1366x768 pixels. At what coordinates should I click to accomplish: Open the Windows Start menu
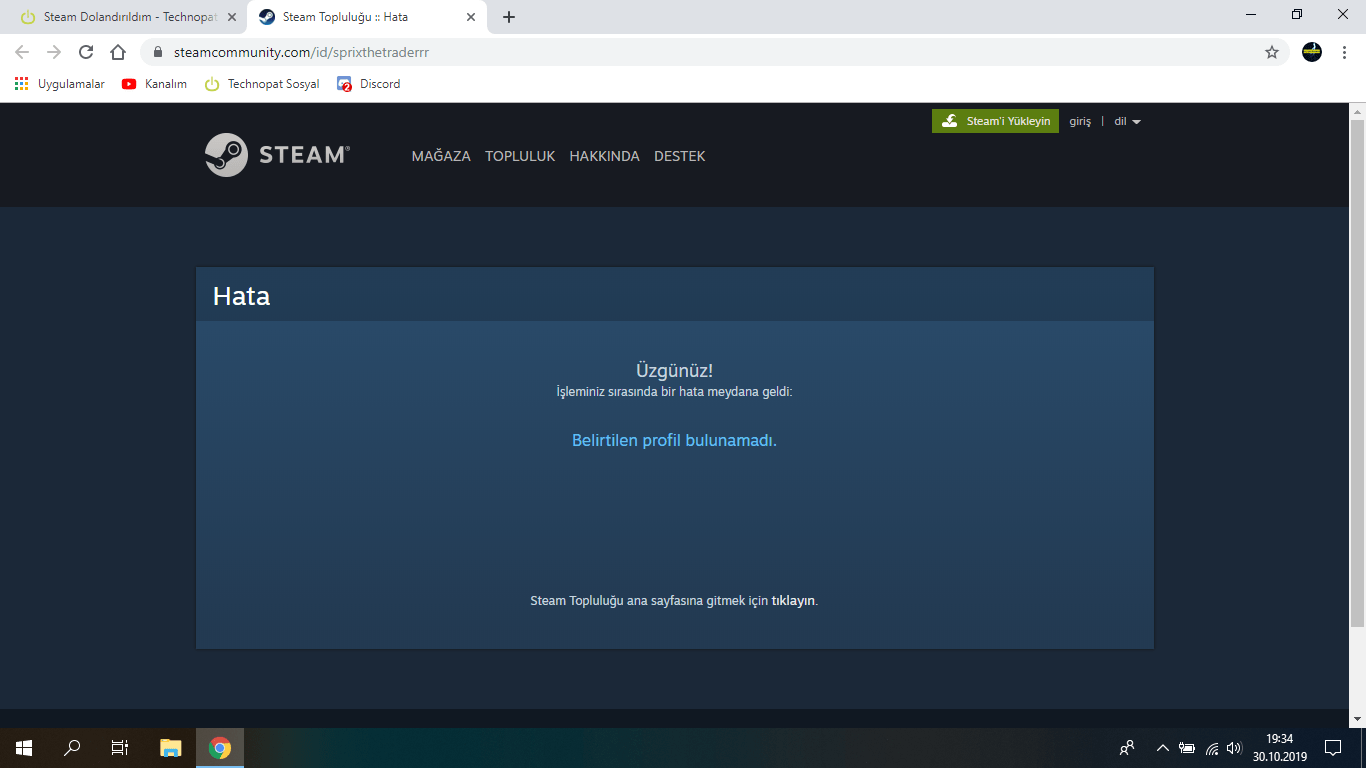24,748
